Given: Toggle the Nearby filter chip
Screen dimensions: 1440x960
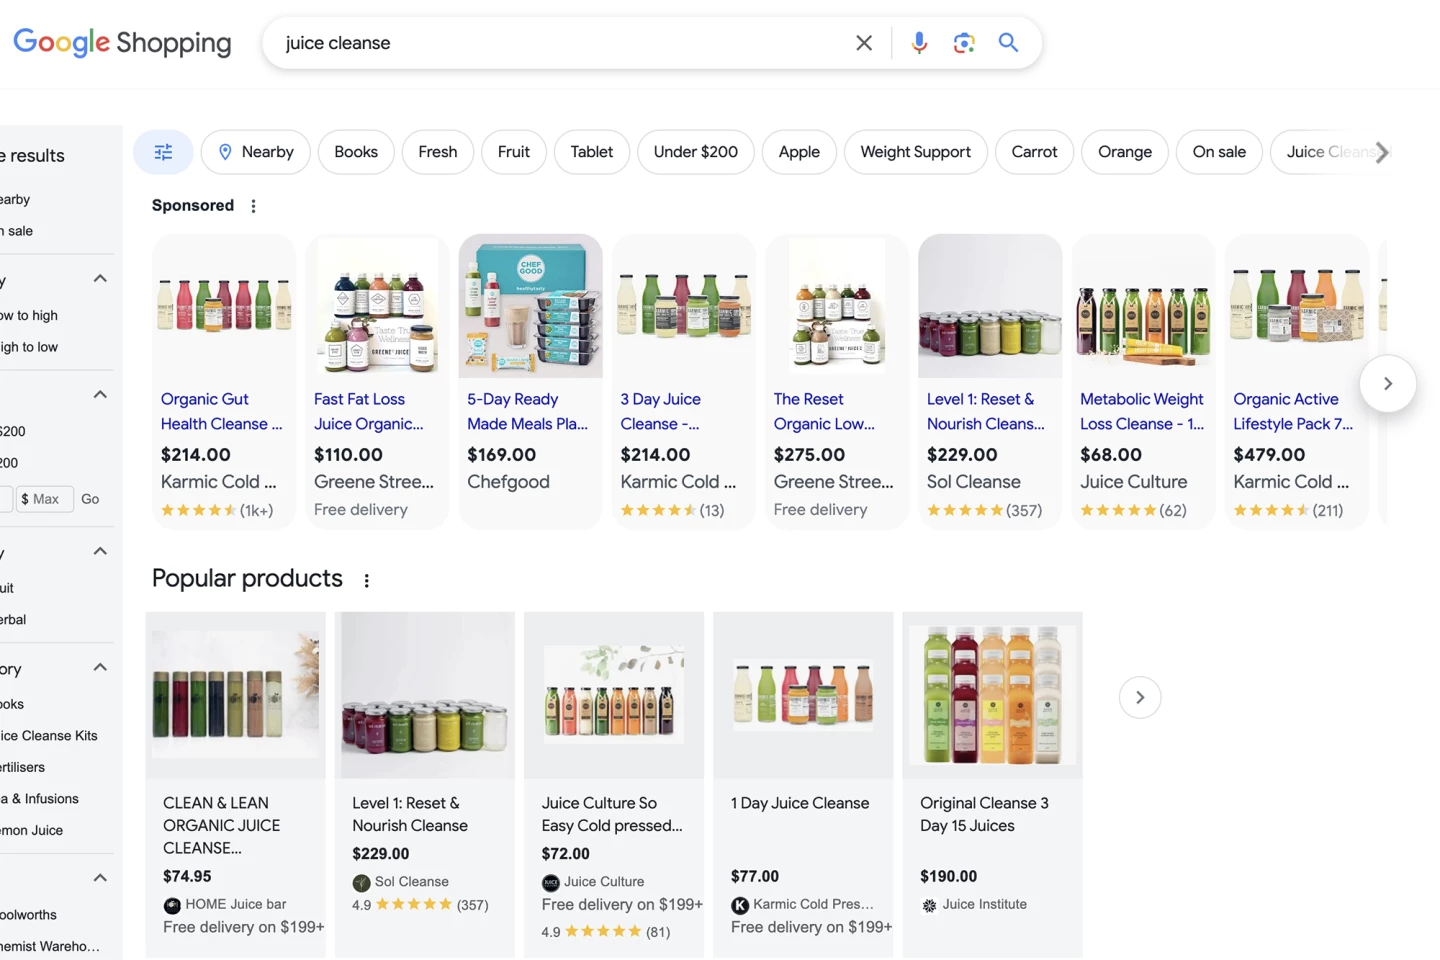Looking at the screenshot, I should pyautogui.click(x=255, y=152).
